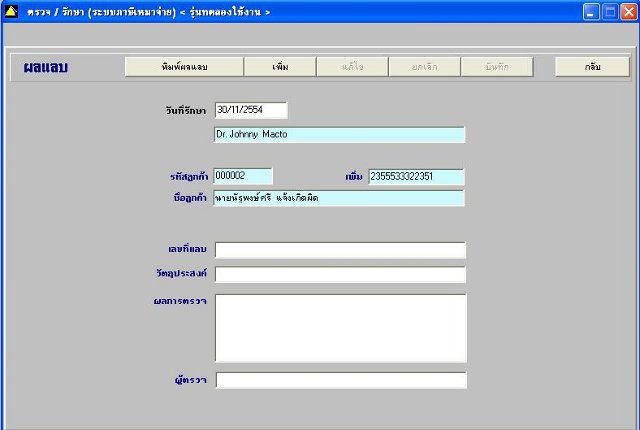Click the greyed-out บันทึก save button
640x430 pixels.
pyautogui.click(x=497, y=66)
